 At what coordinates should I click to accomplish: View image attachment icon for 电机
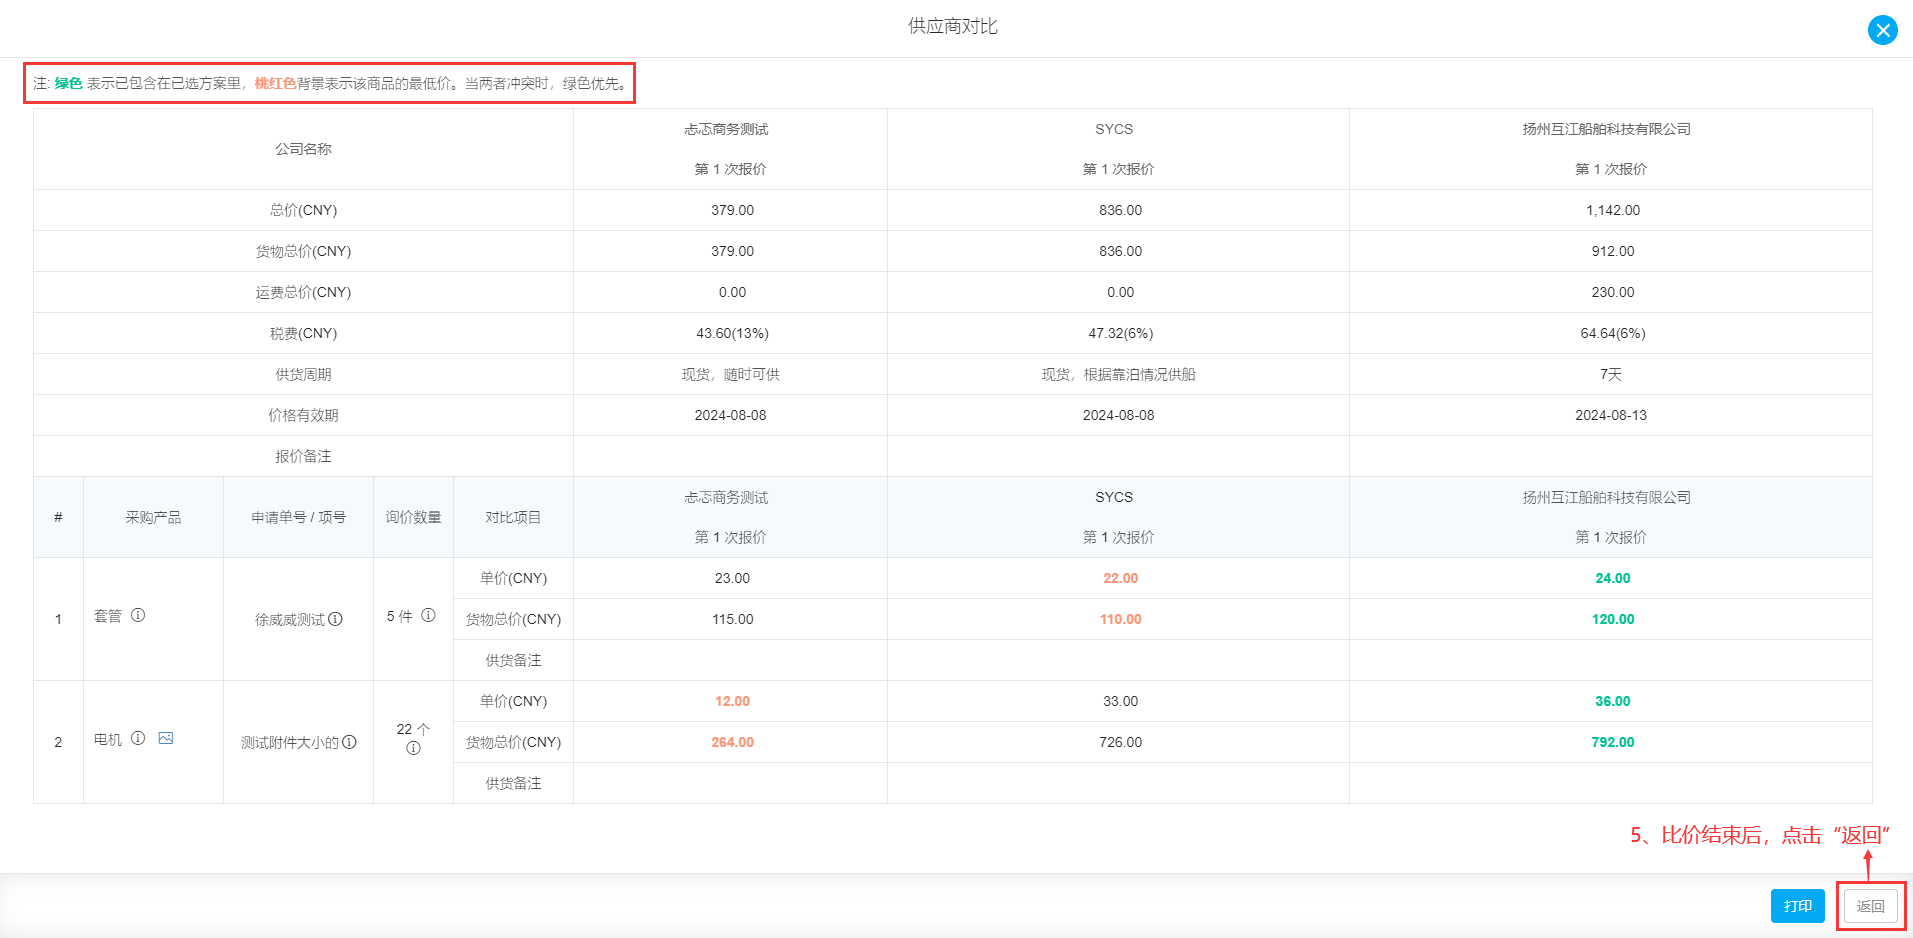pyautogui.click(x=166, y=738)
